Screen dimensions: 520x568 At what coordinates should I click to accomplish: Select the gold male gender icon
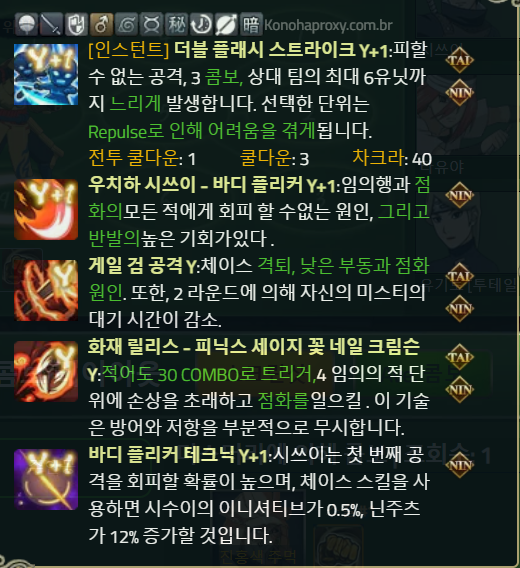101,25
